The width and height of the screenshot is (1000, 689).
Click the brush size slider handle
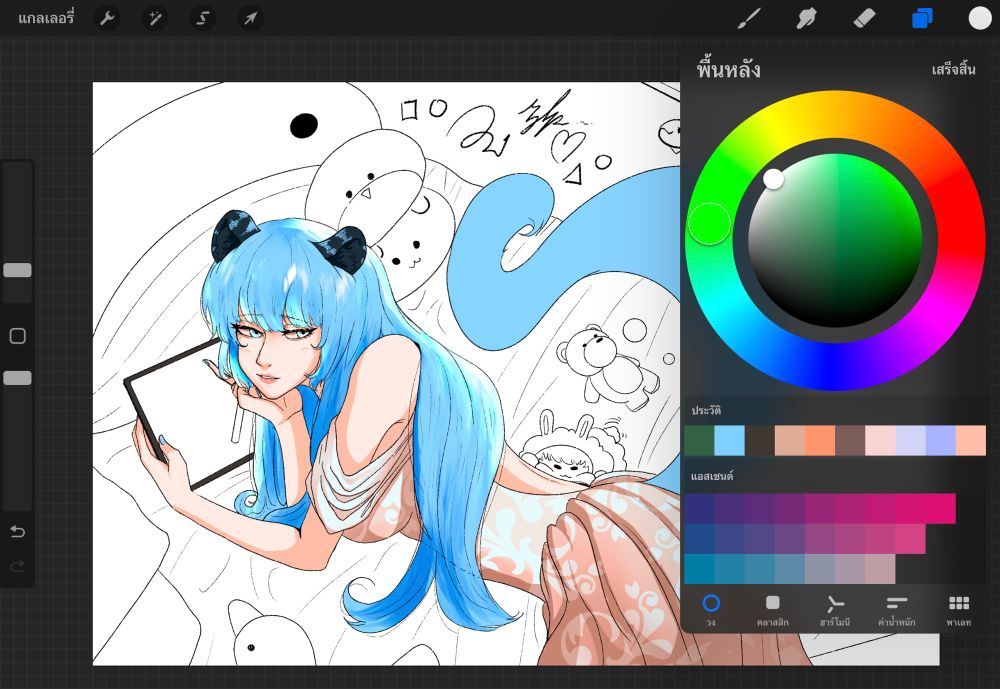[17, 270]
